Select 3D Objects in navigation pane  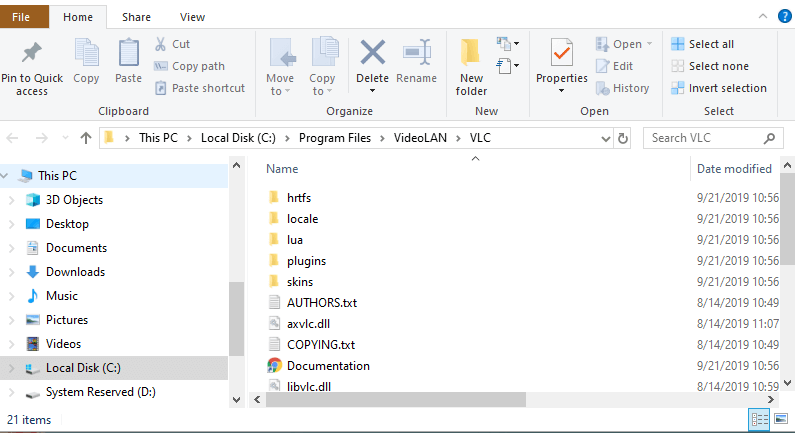tap(74, 200)
